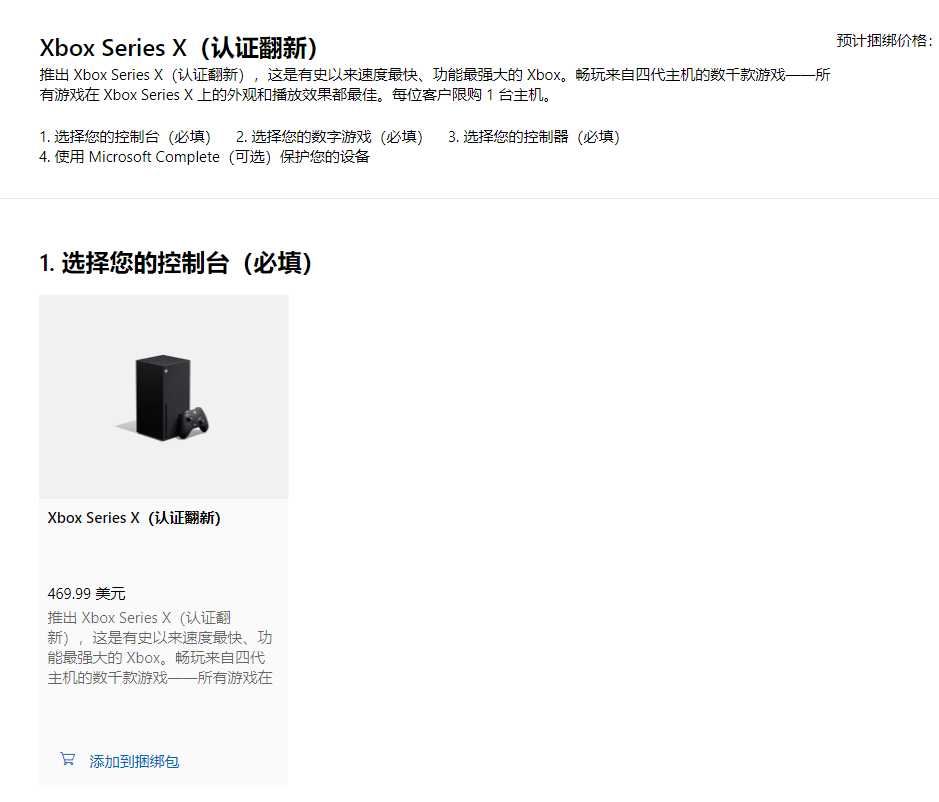Click the 每位客户限购 1 台主机 sentence
This screenshot has width=939, height=802.
point(471,95)
